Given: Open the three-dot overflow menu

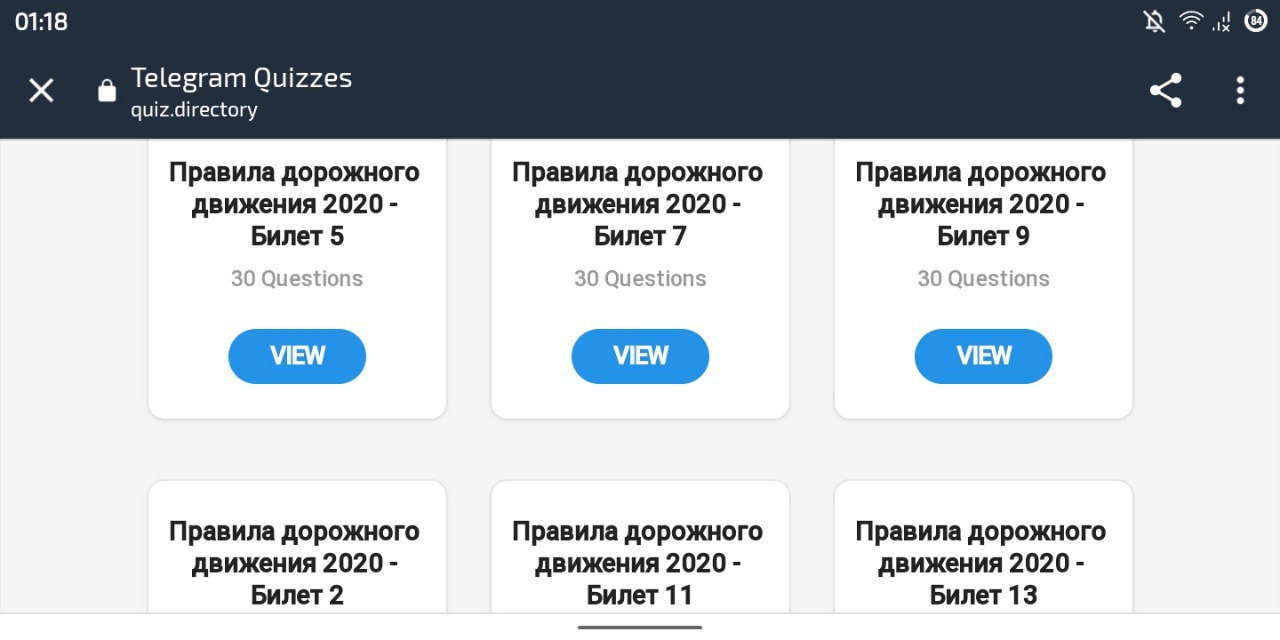Looking at the screenshot, I should pyautogui.click(x=1240, y=91).
